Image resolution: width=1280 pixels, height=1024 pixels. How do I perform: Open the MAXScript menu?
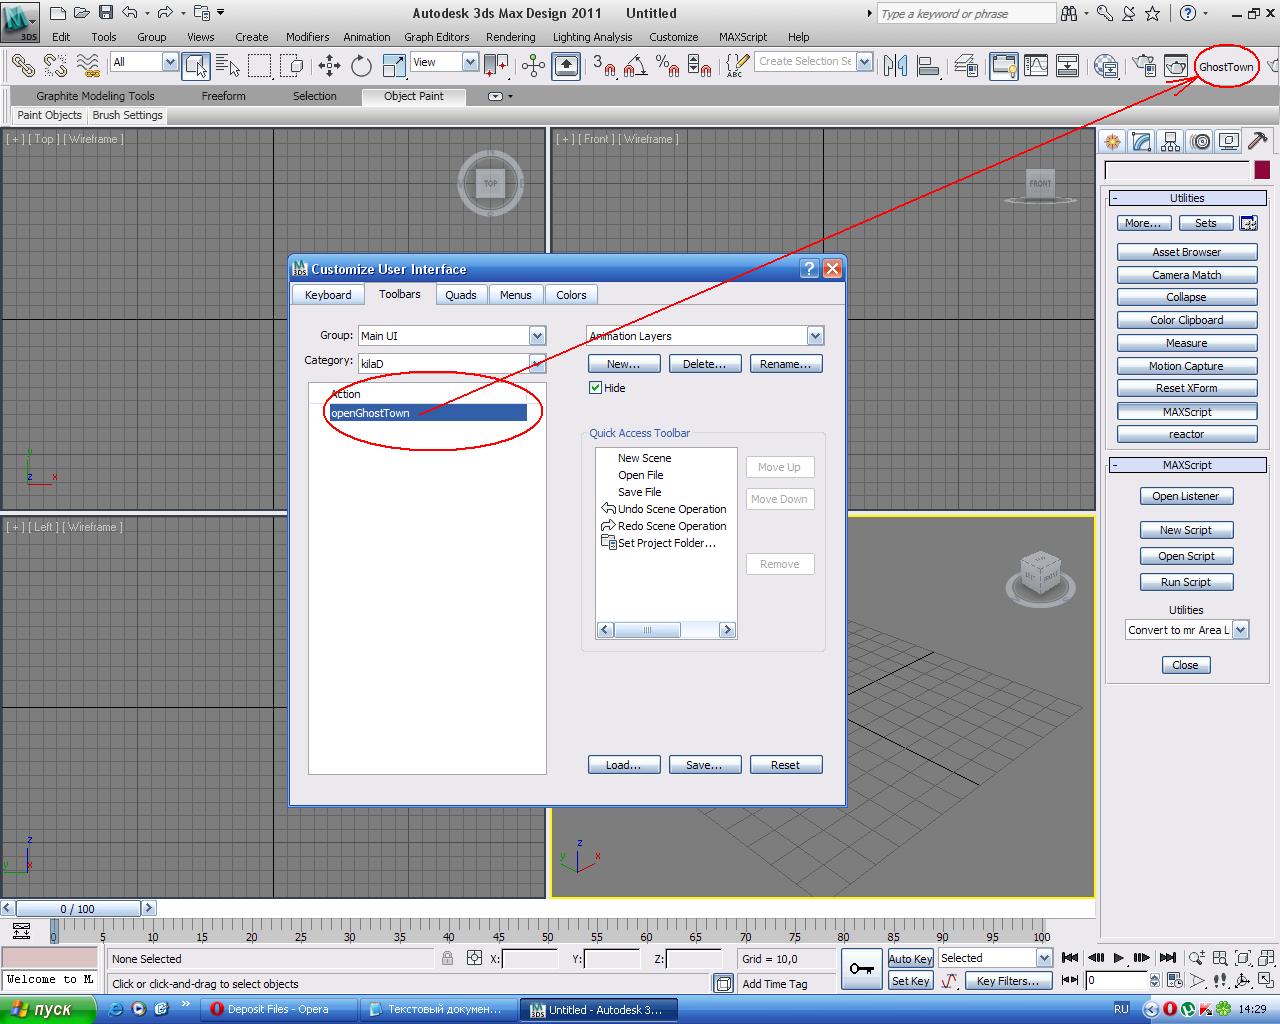coord(742,37)
